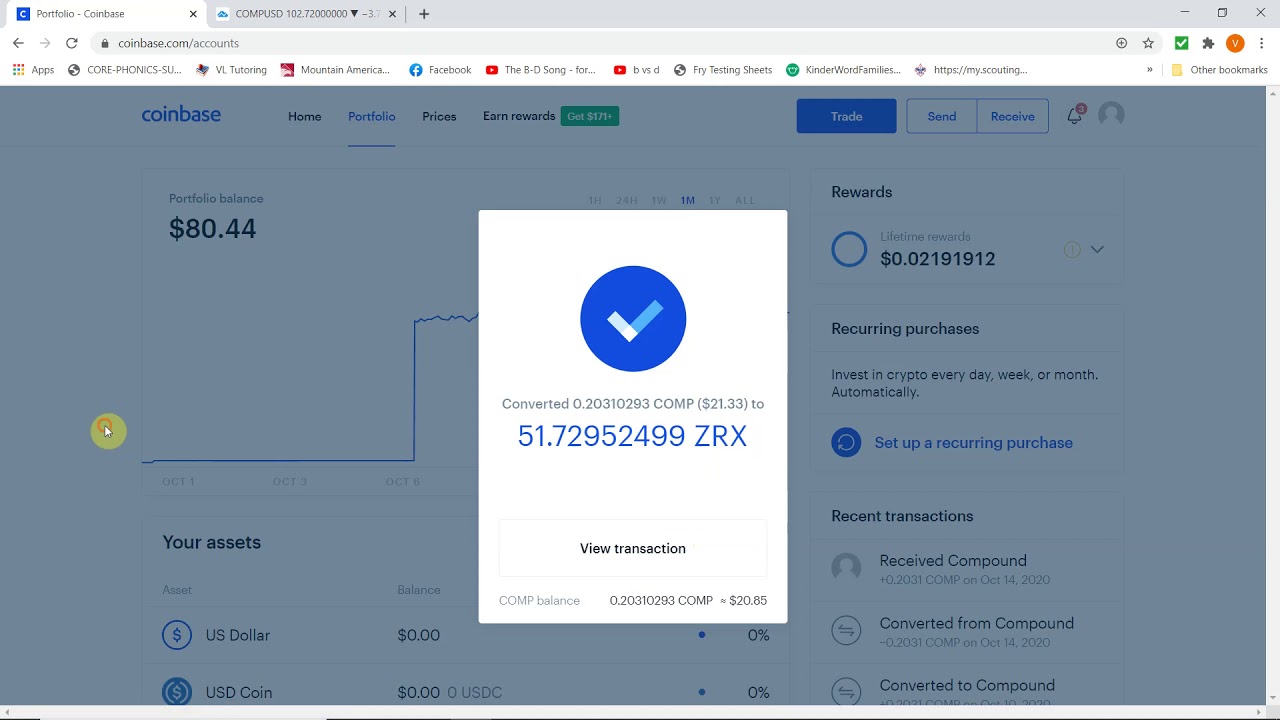Click the lifetime rewards circle icon
This screenshot has width=1280, height=720.
point(849,249)
